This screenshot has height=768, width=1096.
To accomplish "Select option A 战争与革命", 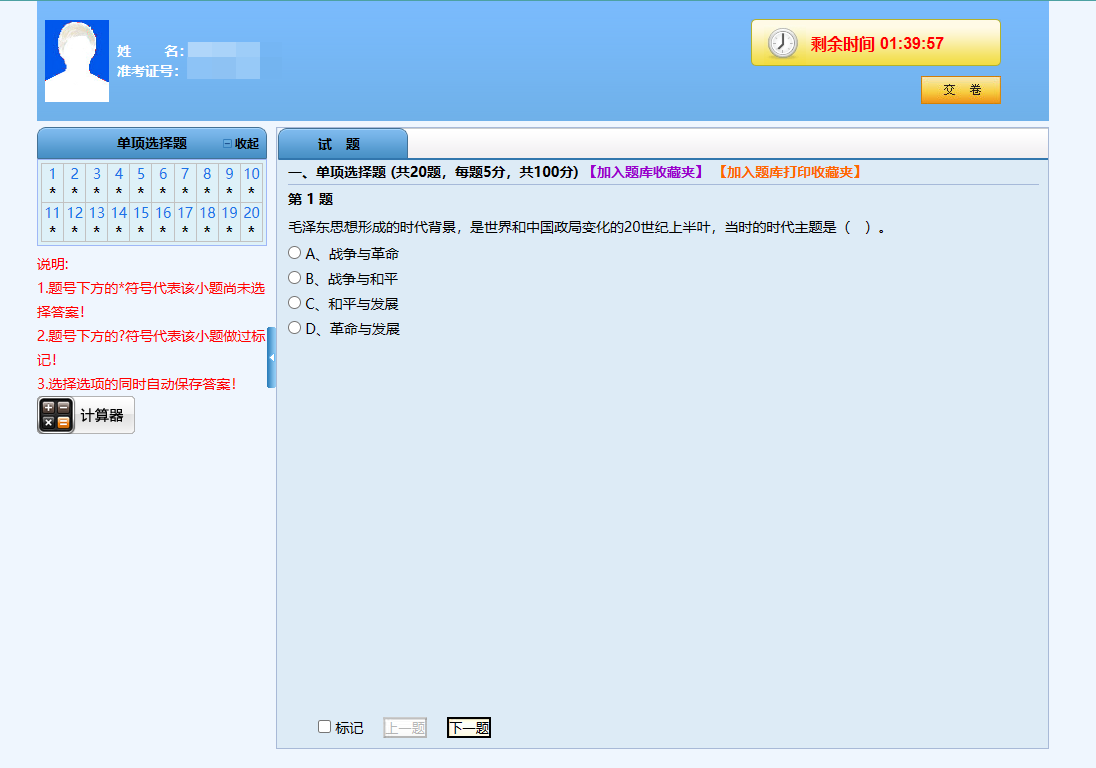I will (x=294, y=253).
